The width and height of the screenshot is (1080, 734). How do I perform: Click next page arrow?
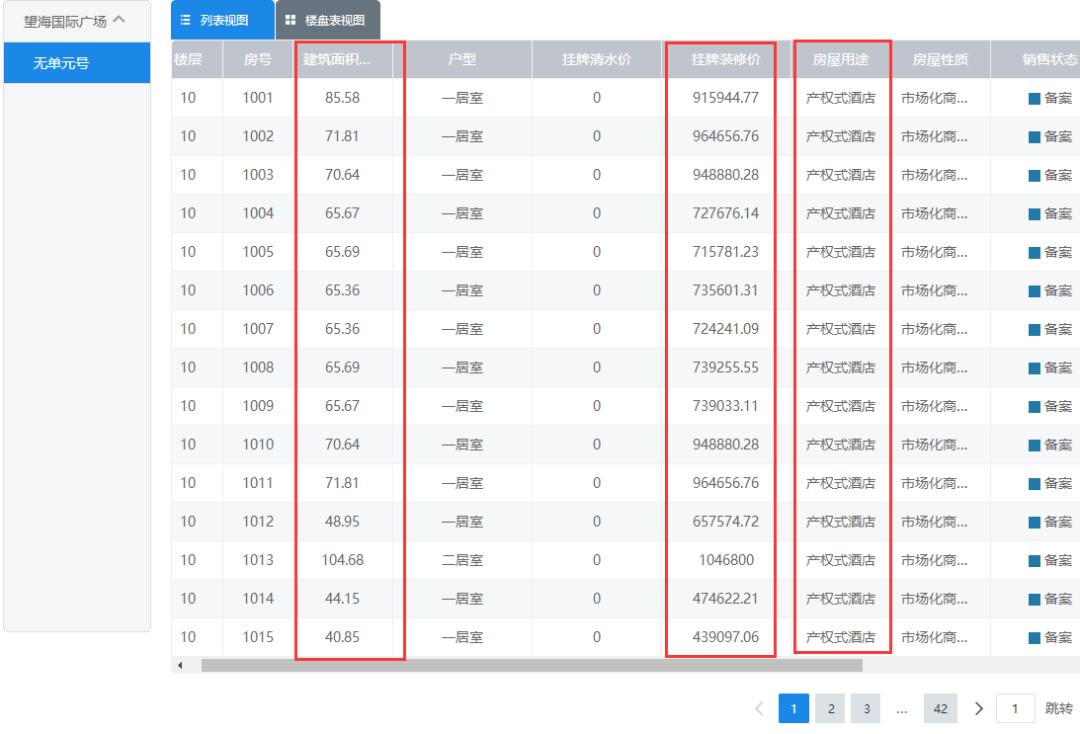[979, 709]
